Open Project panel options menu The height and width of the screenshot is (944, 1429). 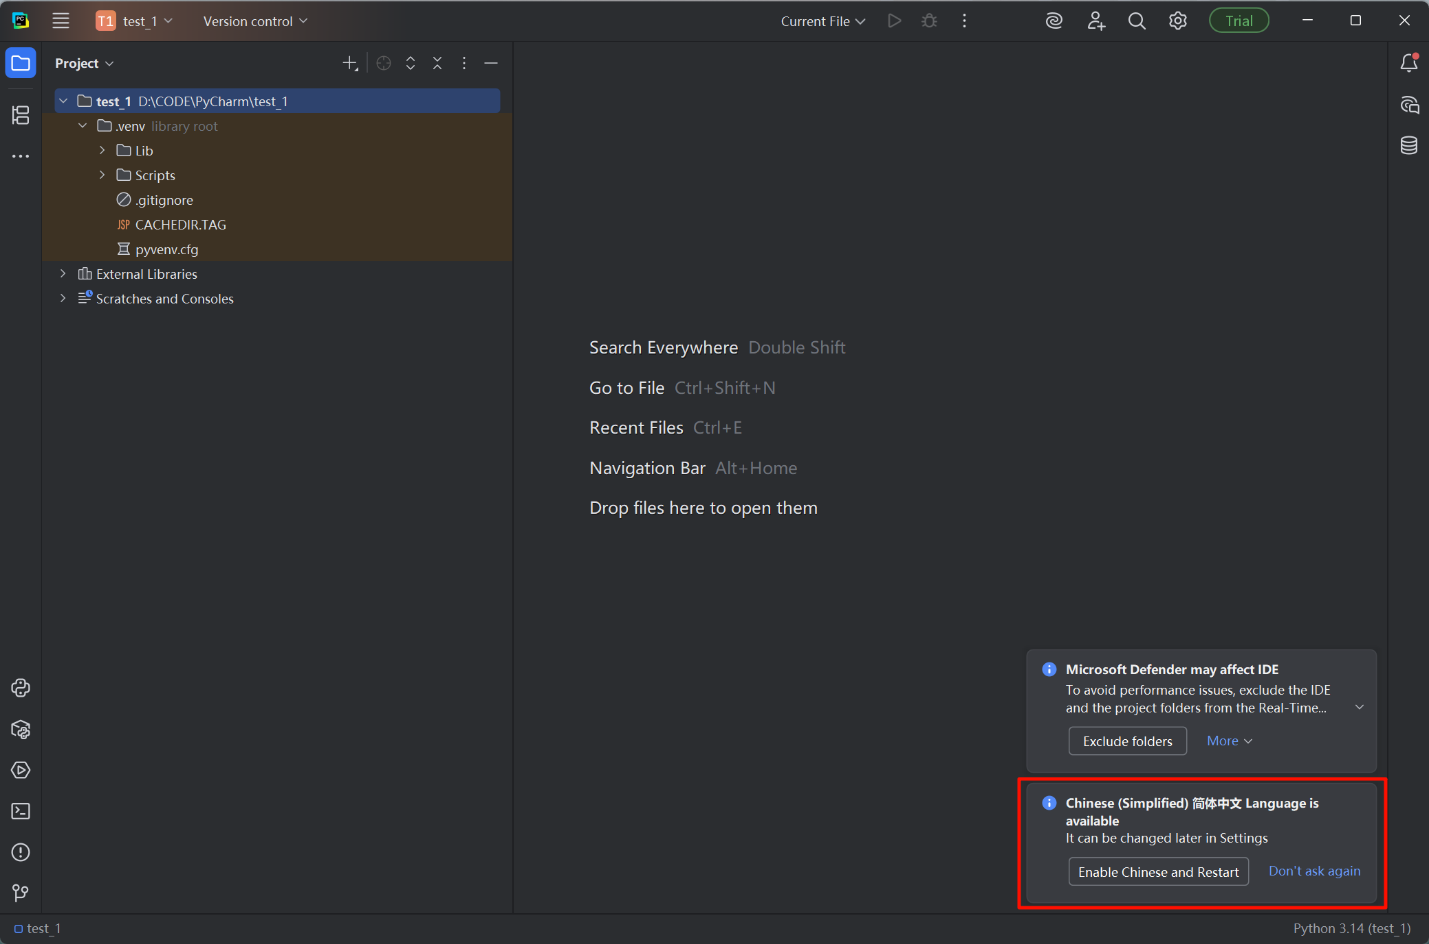464,63
